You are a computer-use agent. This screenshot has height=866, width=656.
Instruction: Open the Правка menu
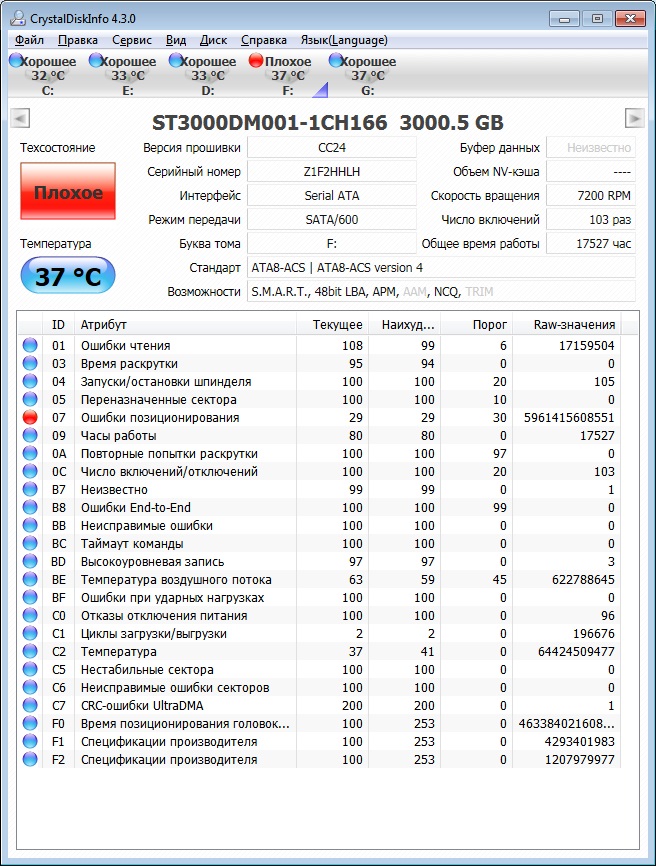(78, 40)
